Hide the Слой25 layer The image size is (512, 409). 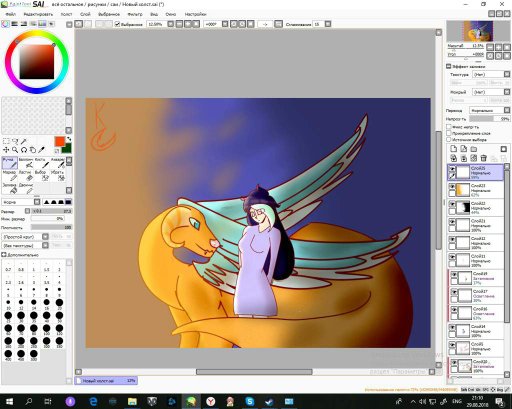pos(452,169)
